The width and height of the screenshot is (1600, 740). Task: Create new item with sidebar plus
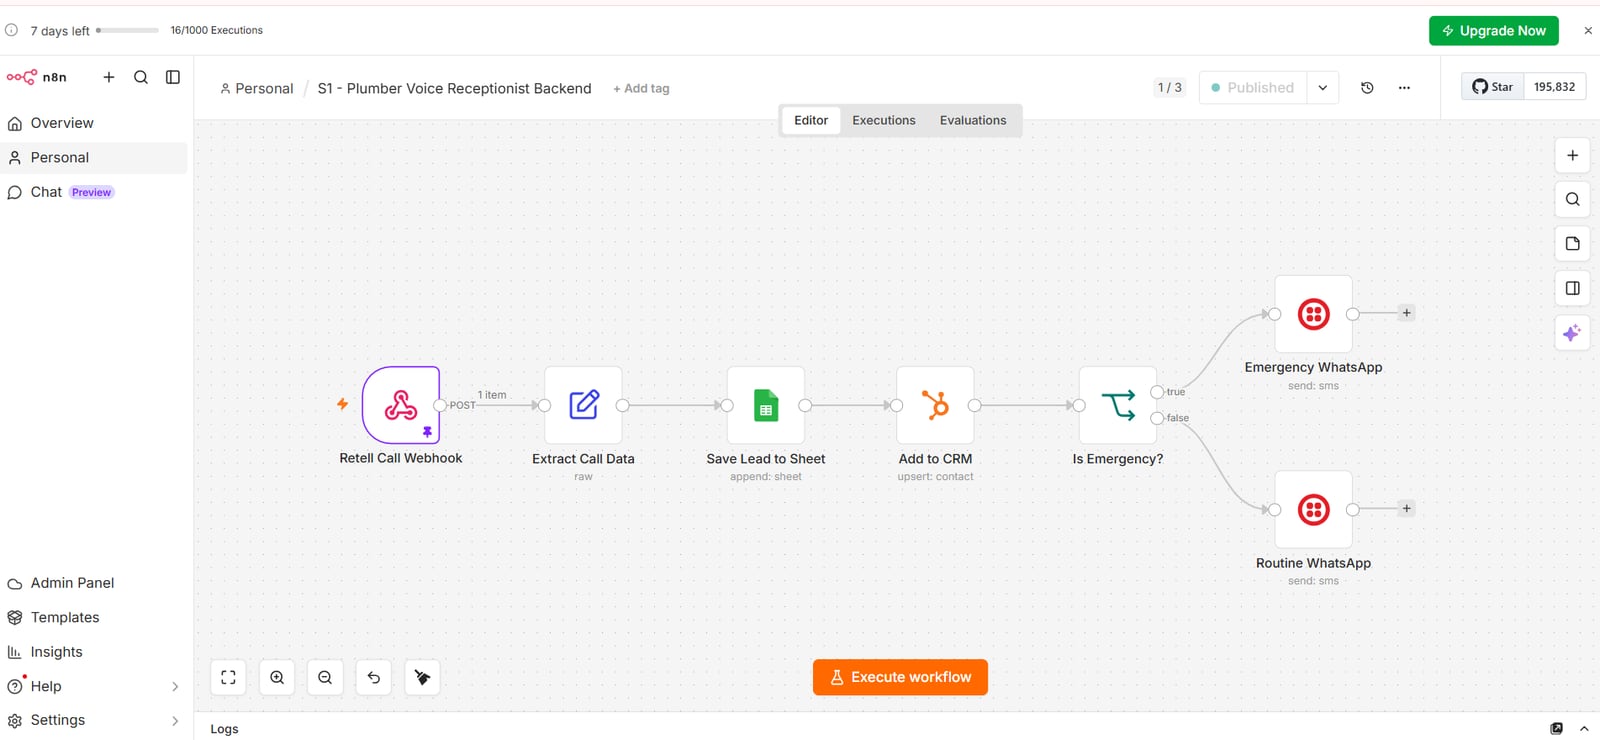point(109,77)
